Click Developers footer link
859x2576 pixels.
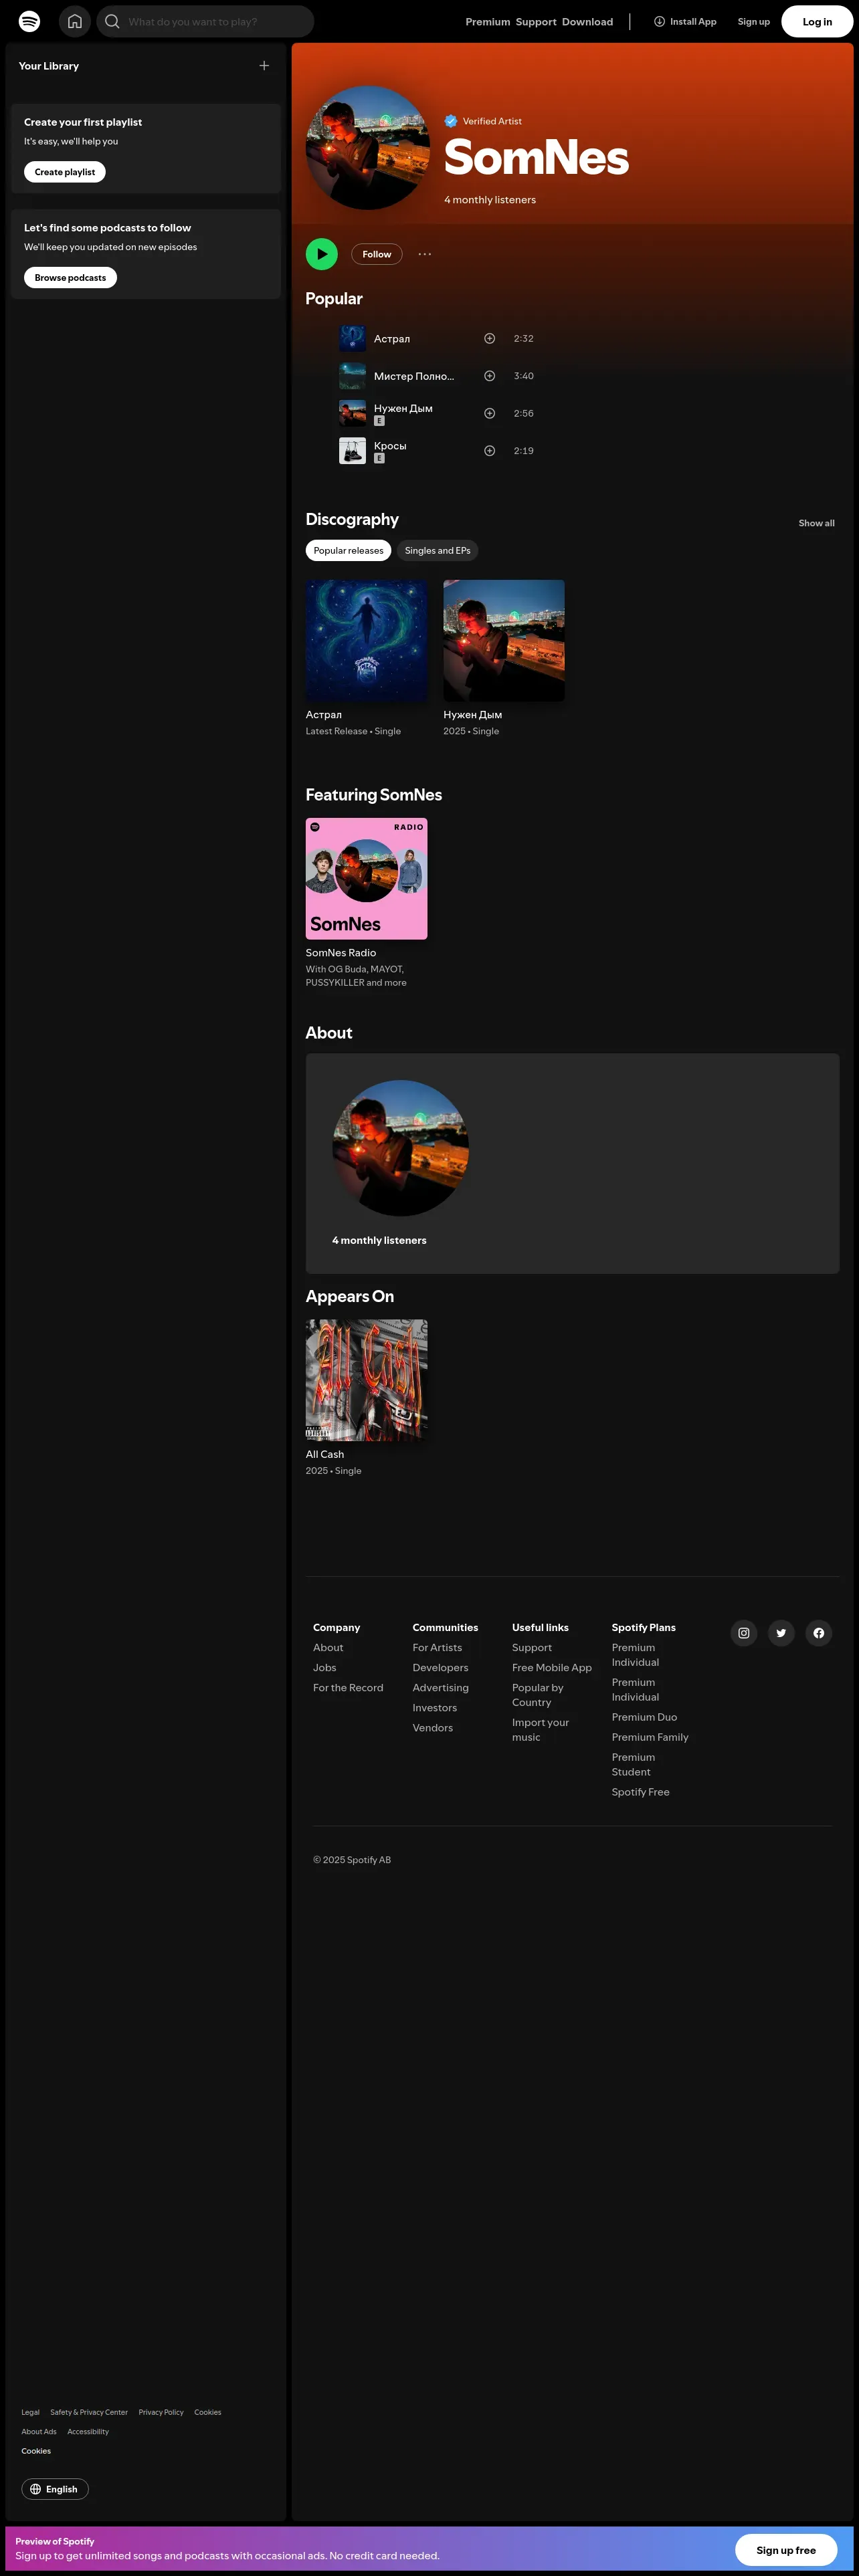coord(440,1667)
